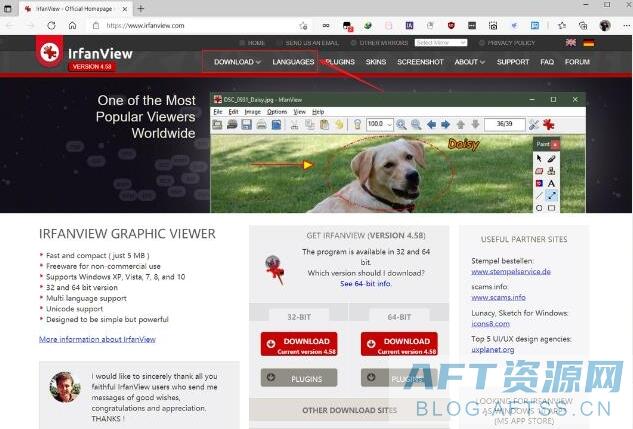The width and height of the screenshot is (633, 429).
Task: Click OTHER DOWNLOAD SITES button
Action: [x=349, y=410]
